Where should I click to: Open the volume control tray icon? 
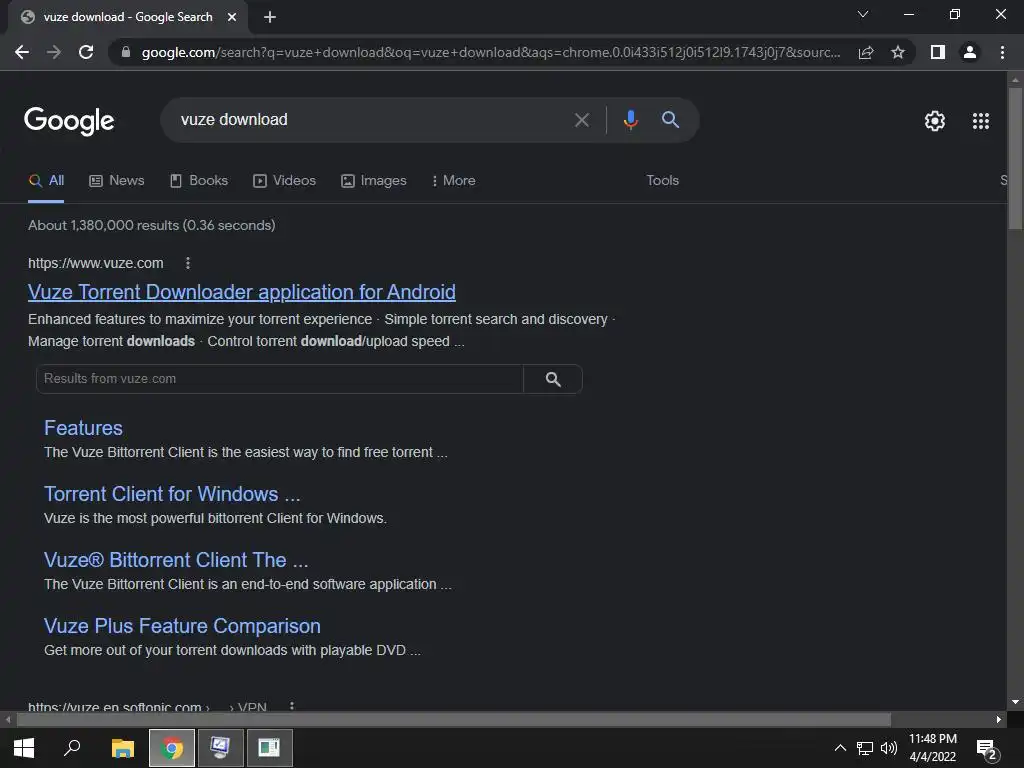[x=888, y=748]
